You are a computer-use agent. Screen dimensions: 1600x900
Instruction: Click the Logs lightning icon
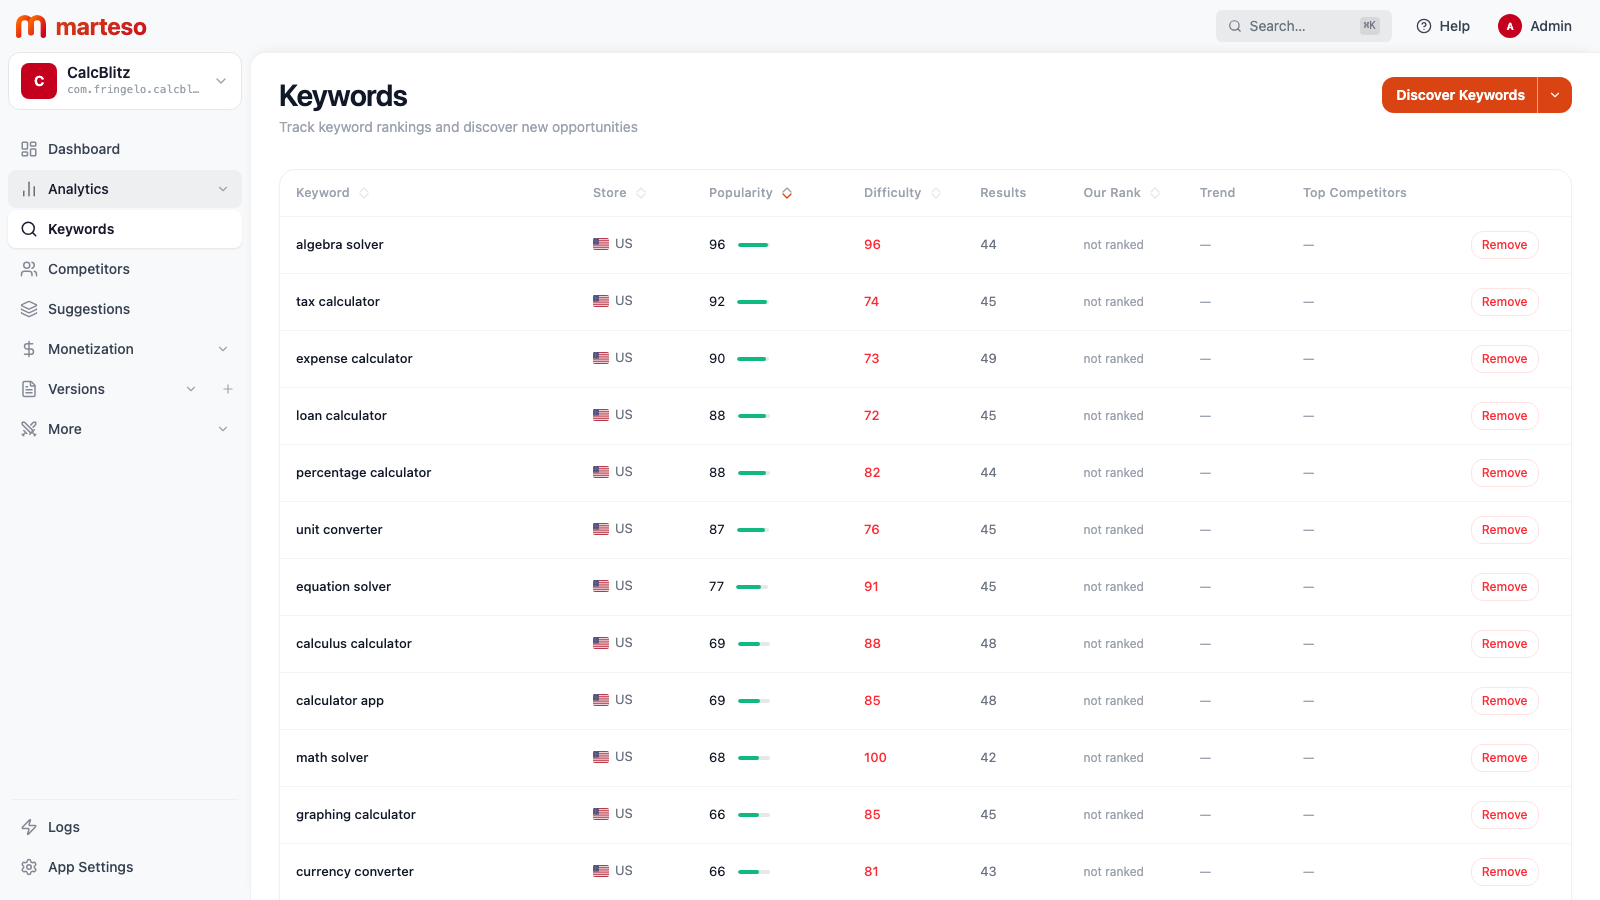pos(29,827)
